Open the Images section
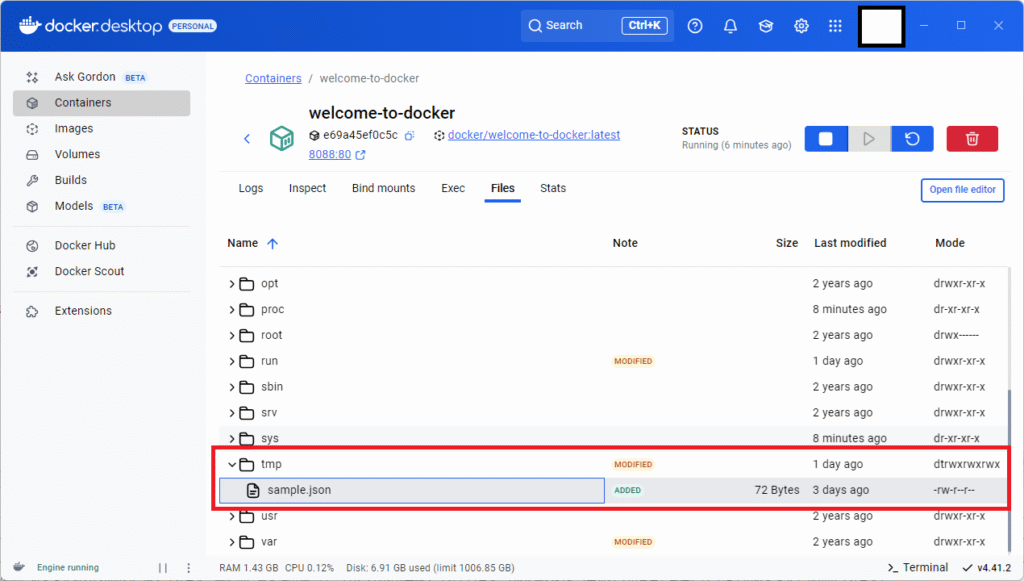The width and height of the screenshot is (1024, 581). [101, 129]
